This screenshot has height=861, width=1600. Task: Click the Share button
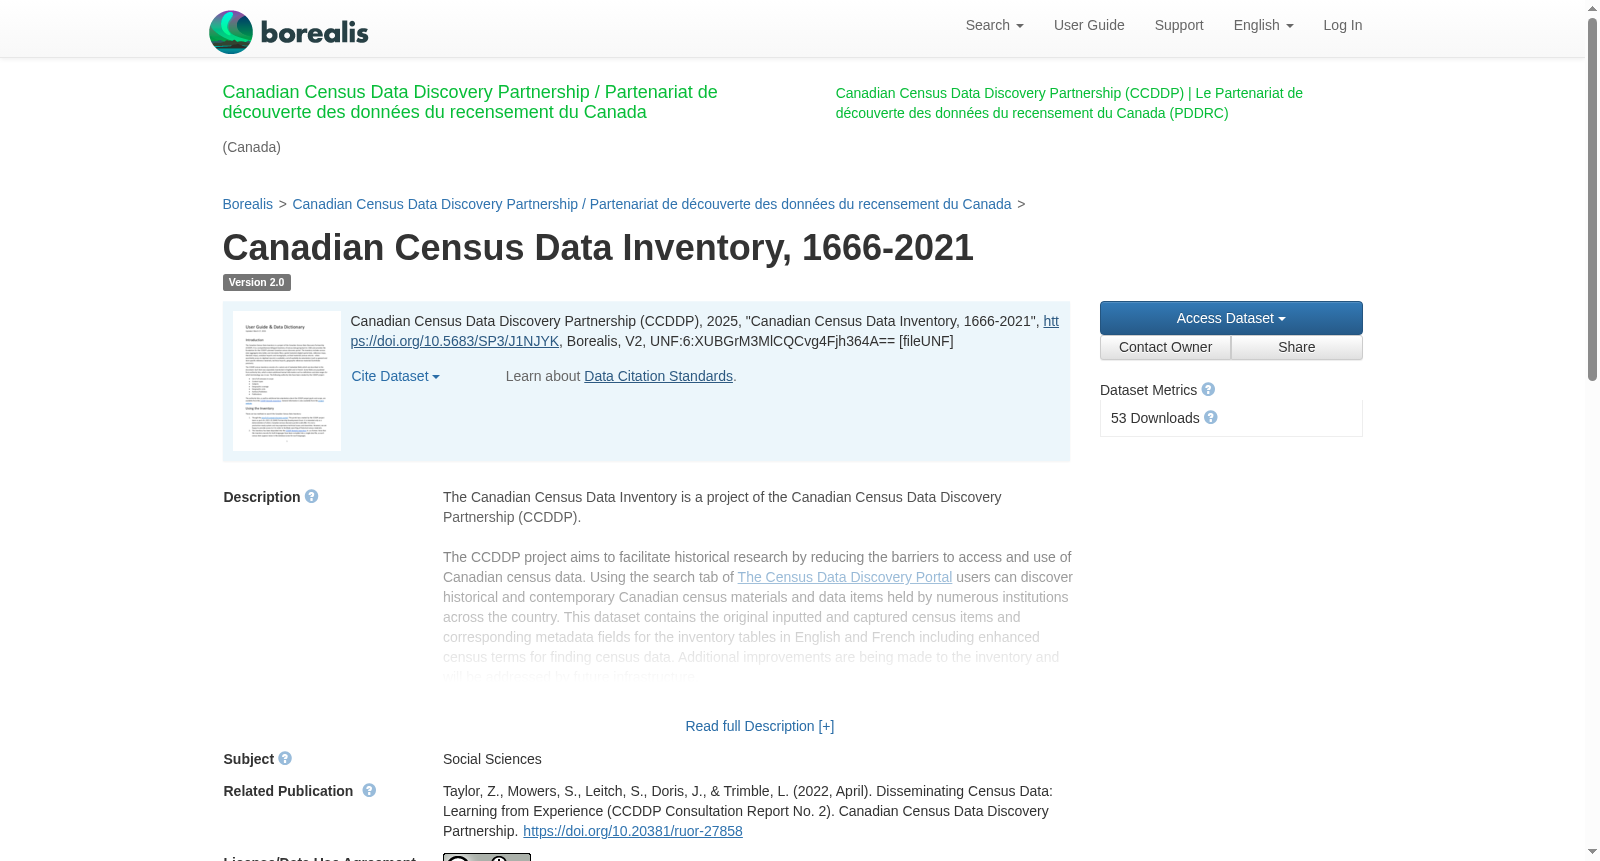(x=1297, y=347)
